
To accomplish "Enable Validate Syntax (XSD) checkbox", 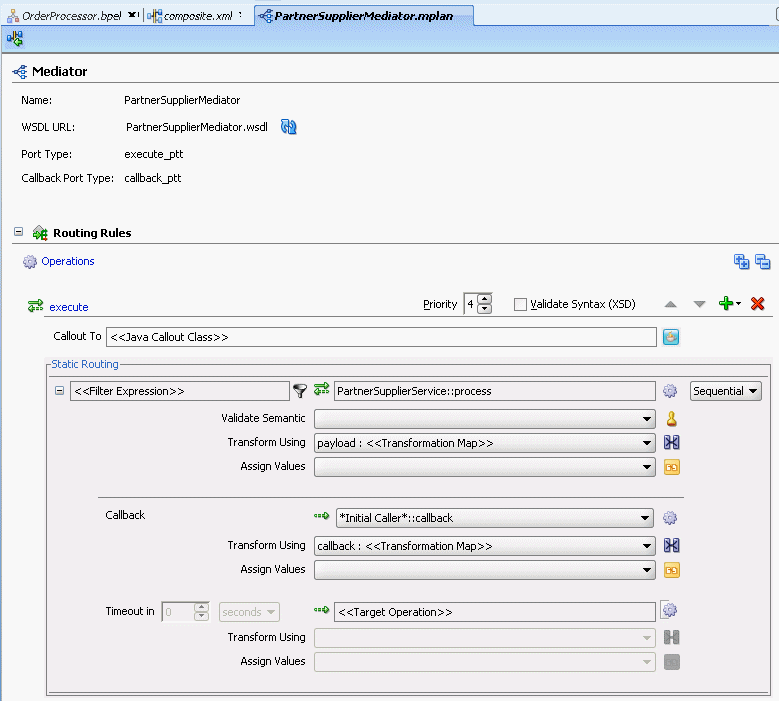I will pos(520,304).
